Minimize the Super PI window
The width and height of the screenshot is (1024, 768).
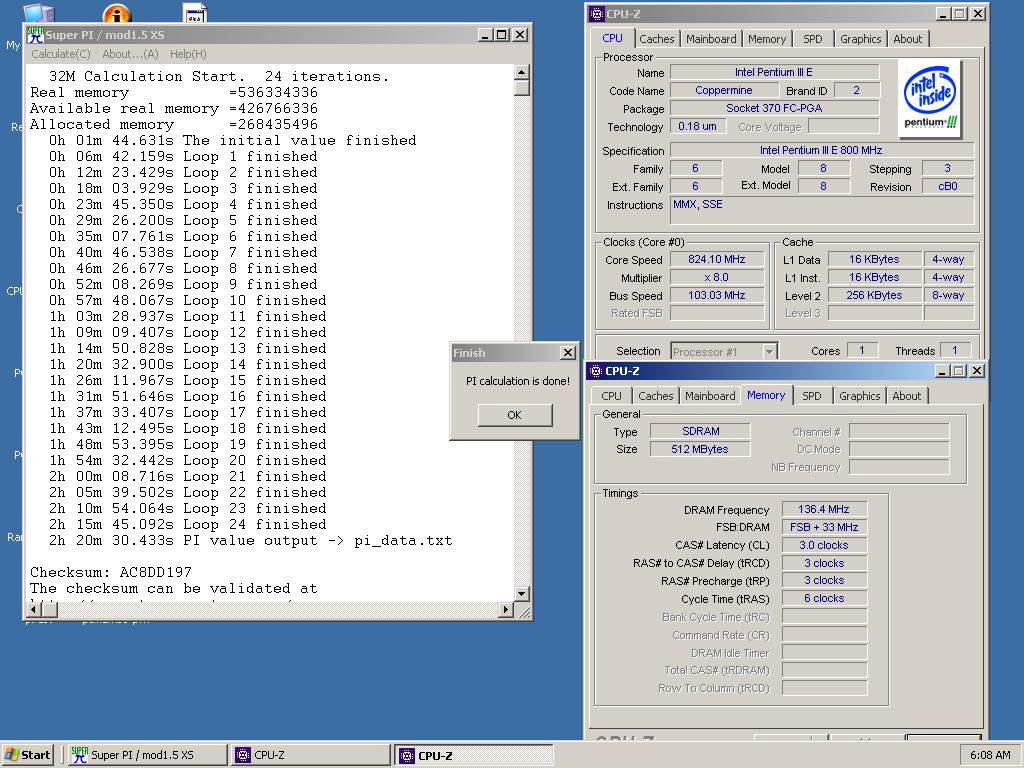[x=485, y=35]
